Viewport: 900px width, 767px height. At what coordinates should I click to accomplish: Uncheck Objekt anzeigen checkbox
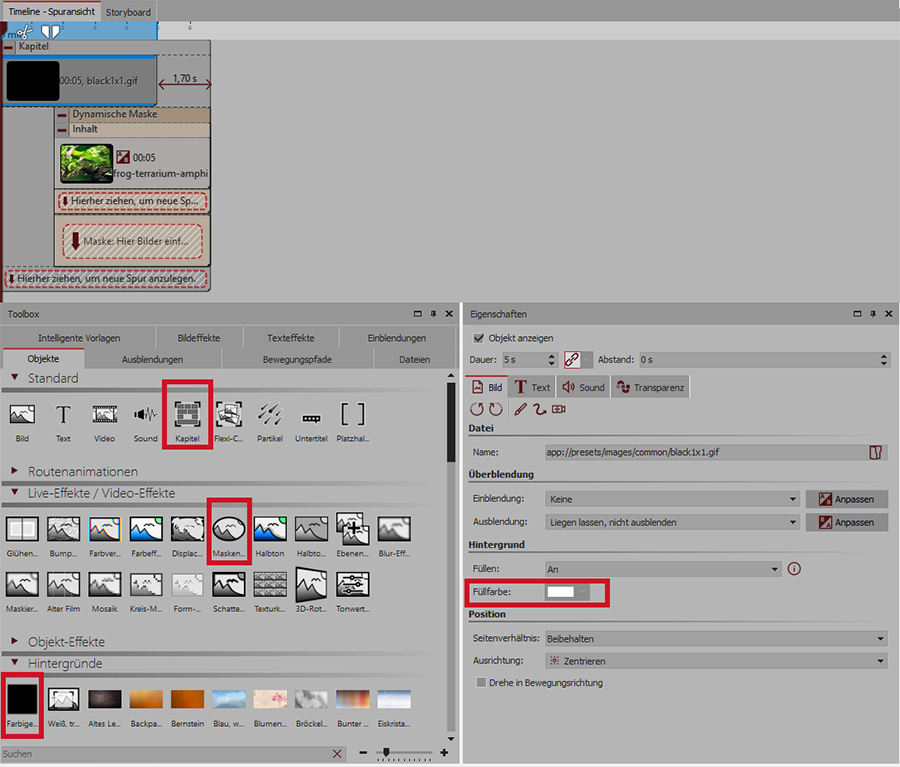coord(479,338)
